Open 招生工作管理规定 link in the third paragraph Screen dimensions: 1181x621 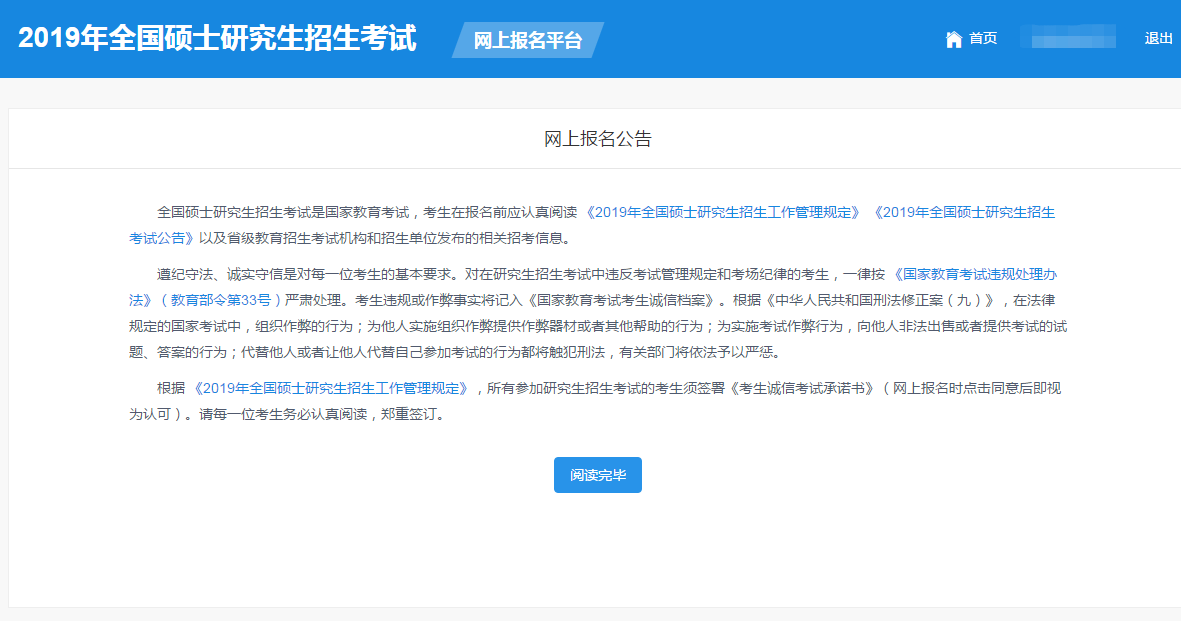click(x=330, y=388)
